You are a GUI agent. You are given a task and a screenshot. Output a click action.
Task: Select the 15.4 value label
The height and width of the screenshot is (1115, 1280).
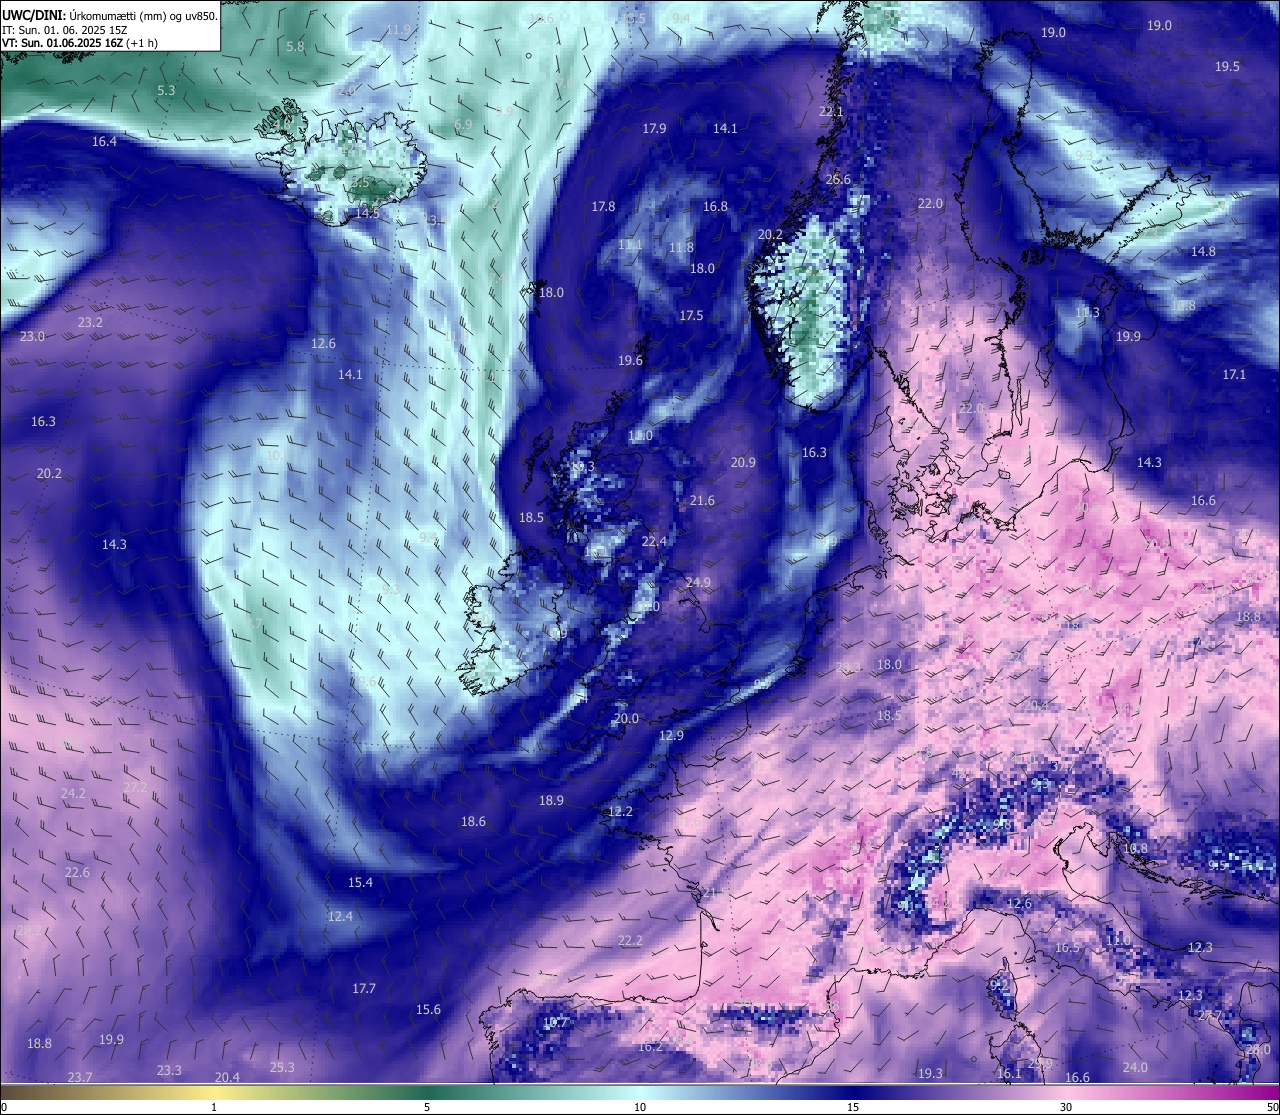[x=360, y=883]
